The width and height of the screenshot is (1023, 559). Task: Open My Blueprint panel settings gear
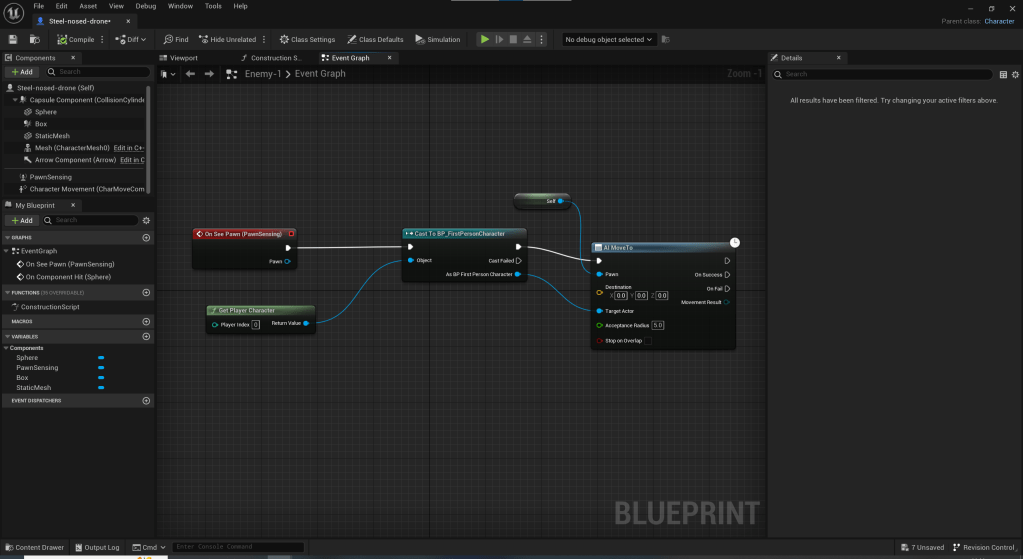(x=146, y=220)
